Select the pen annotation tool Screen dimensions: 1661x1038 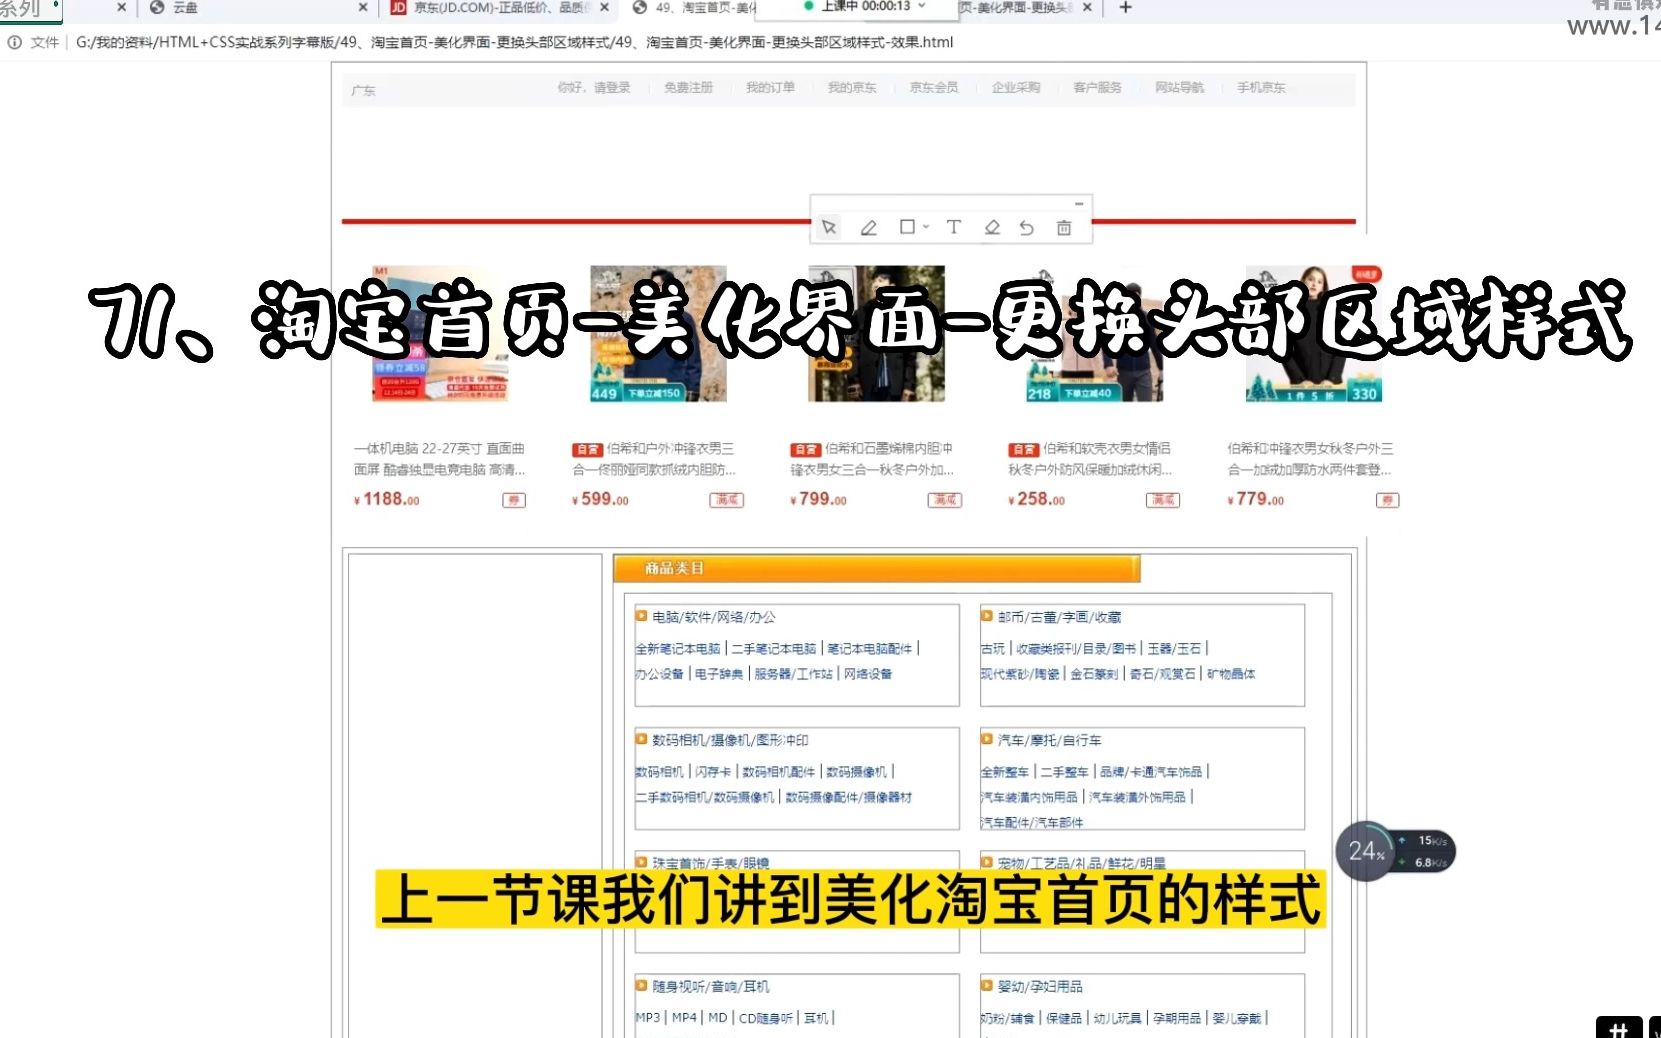pos(869,228)
